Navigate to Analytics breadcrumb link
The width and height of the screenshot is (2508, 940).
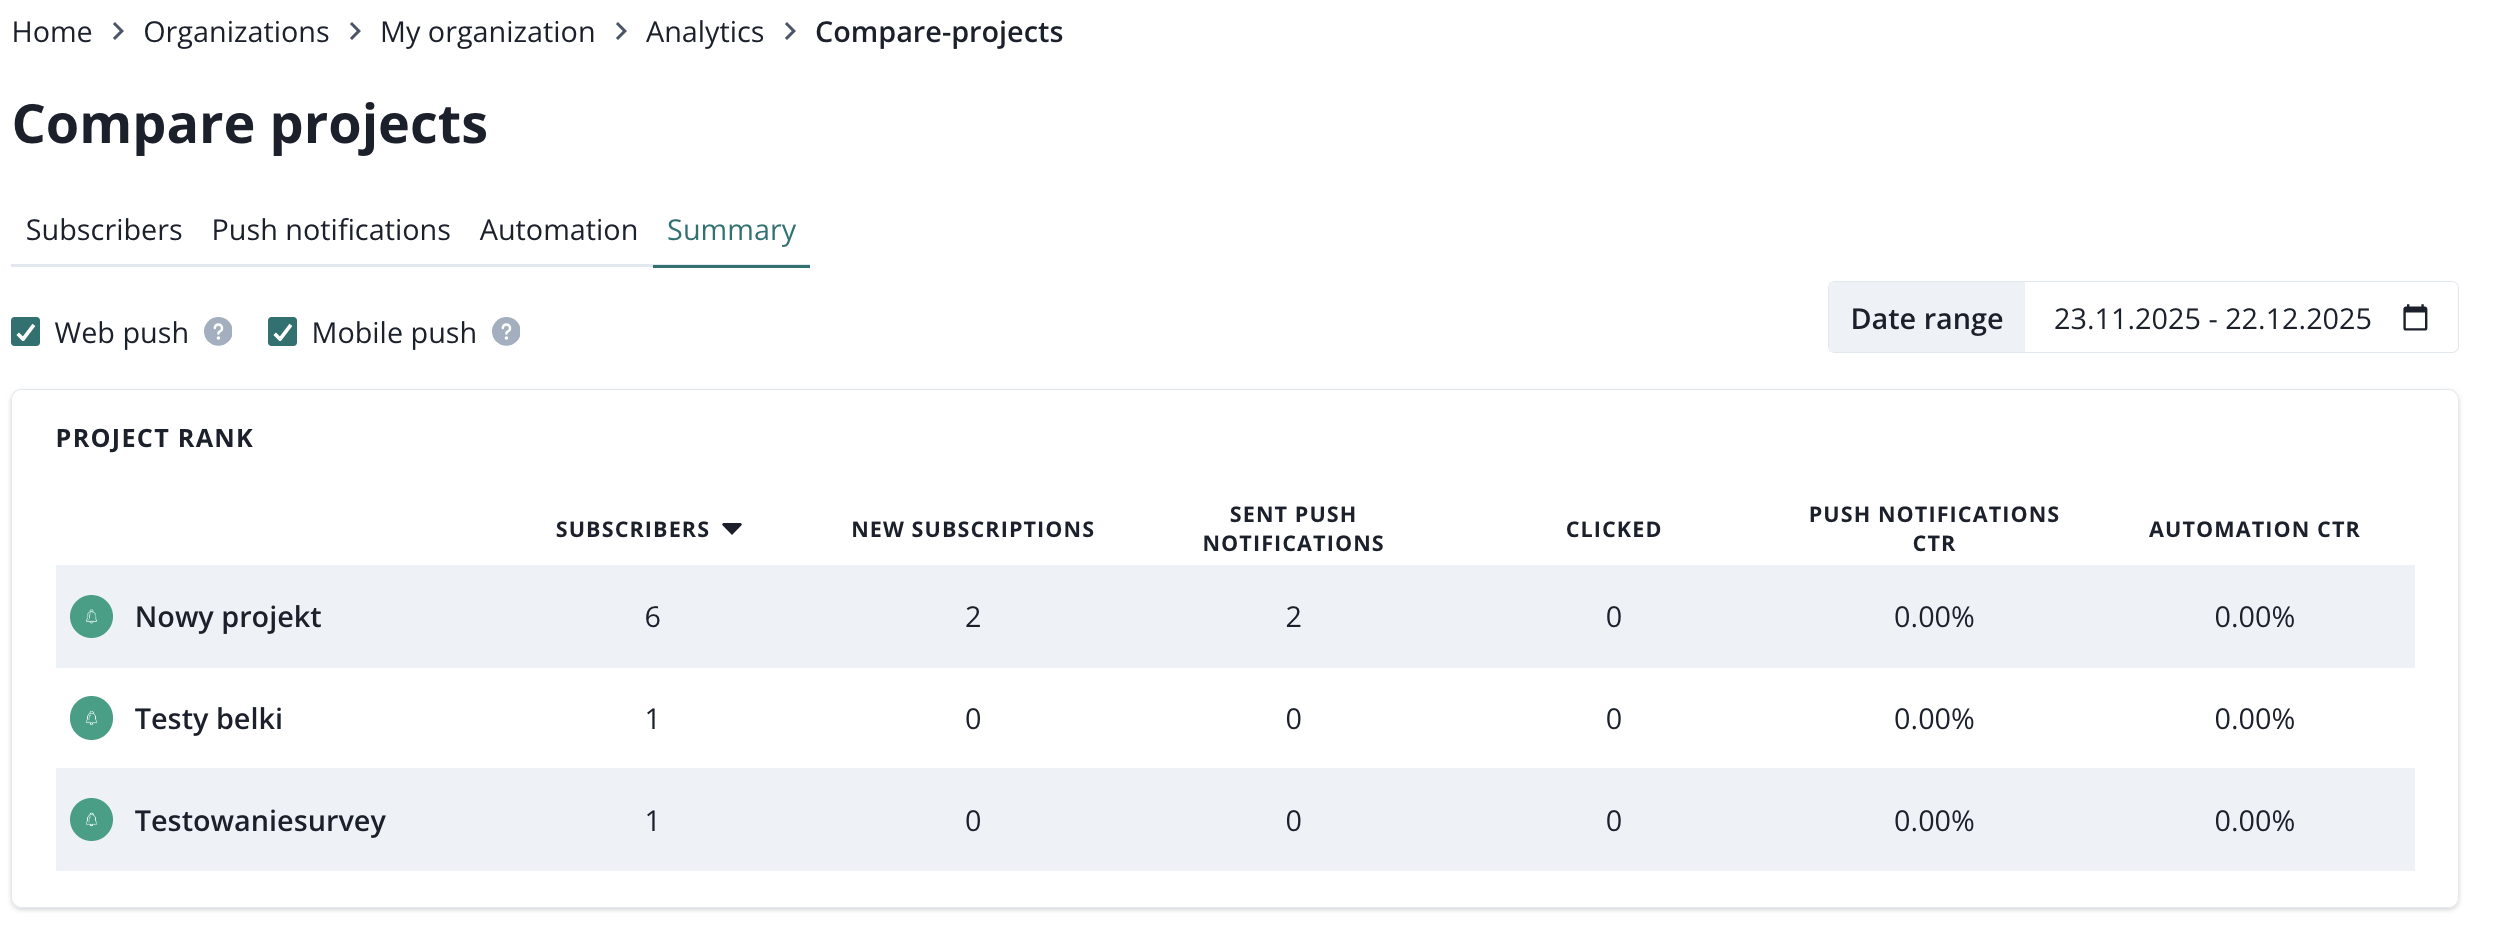(704, 32)
